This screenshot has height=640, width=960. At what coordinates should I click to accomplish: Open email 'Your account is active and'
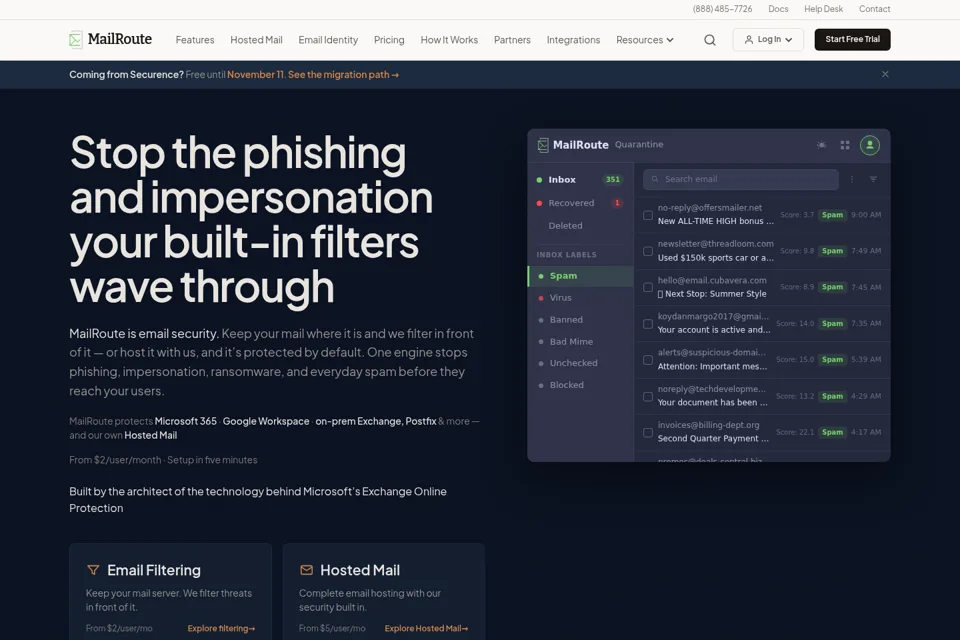714,330
